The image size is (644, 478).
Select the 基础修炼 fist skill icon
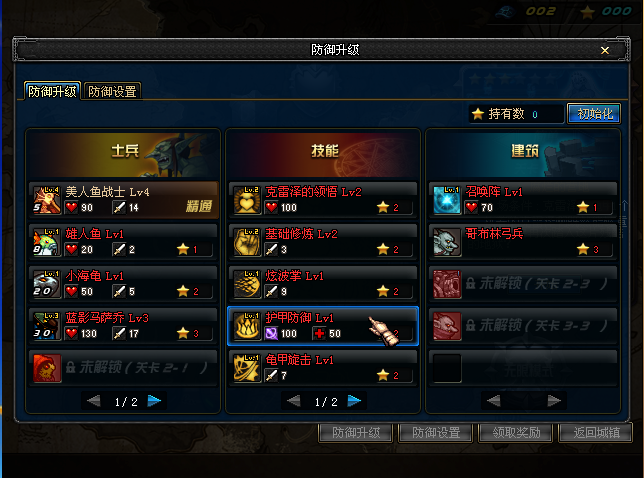click(247, 242)
